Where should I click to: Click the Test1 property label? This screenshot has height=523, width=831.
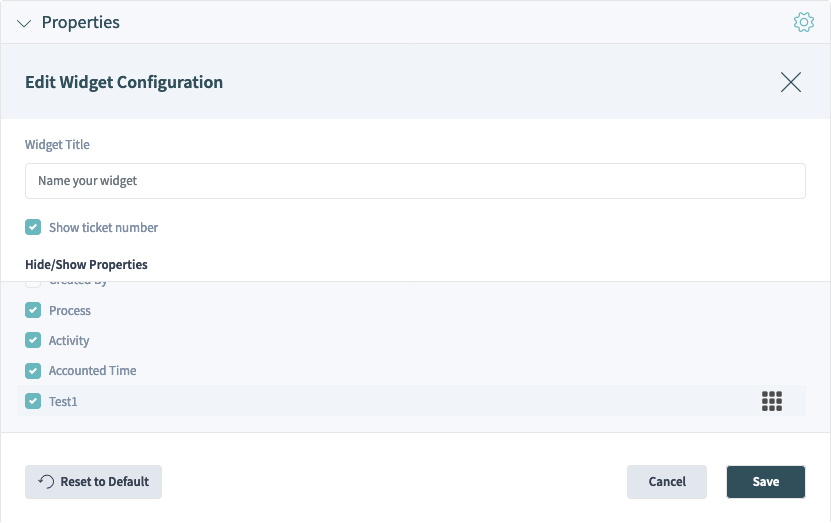63,402
